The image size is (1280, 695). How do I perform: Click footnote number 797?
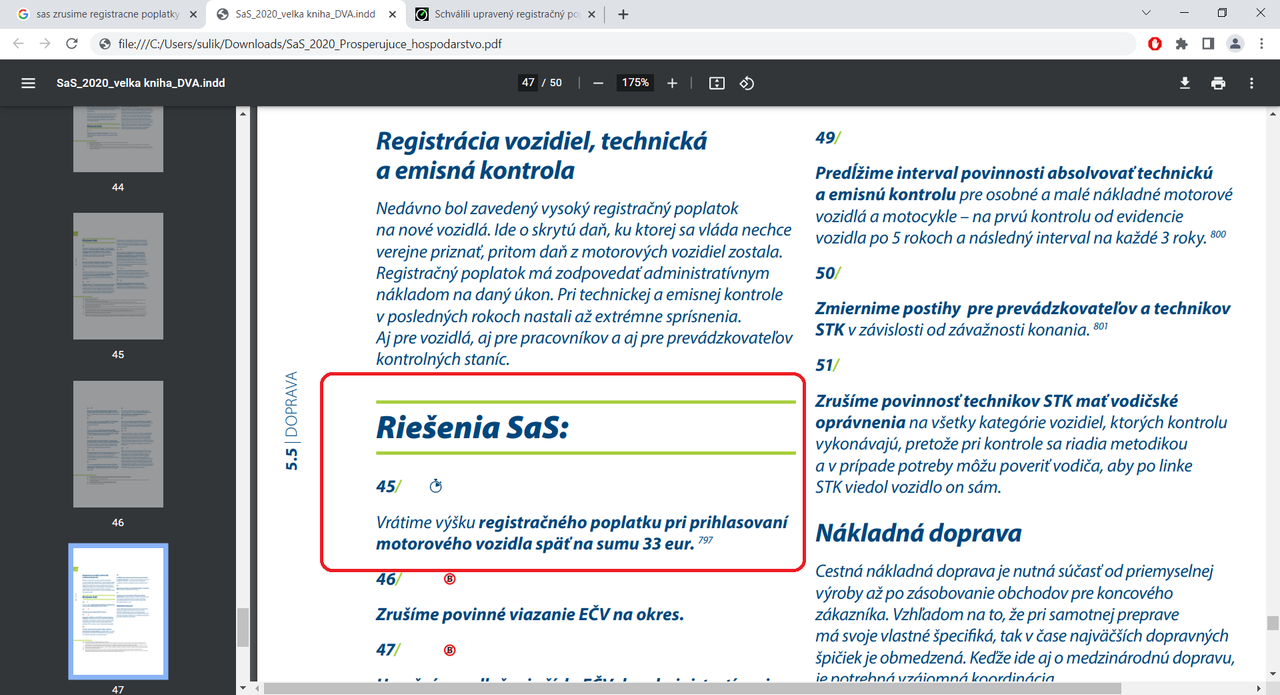(x=706, y=541)
